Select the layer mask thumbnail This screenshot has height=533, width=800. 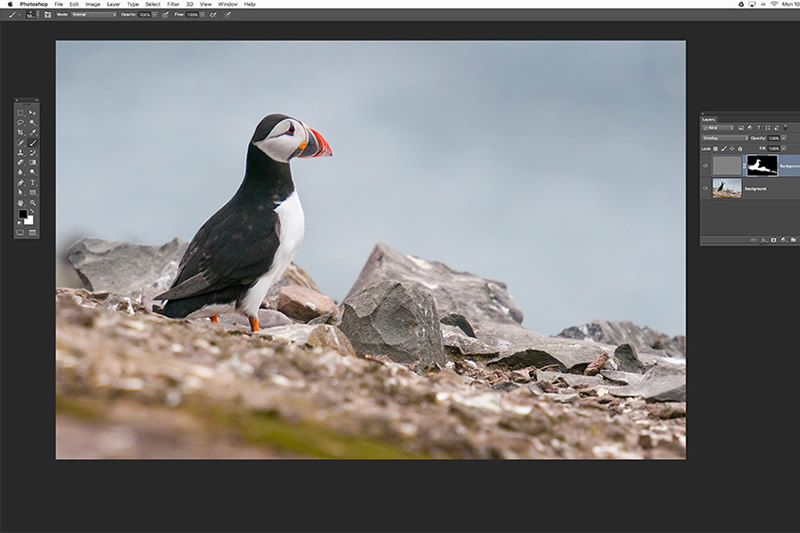tap(761, 165)
